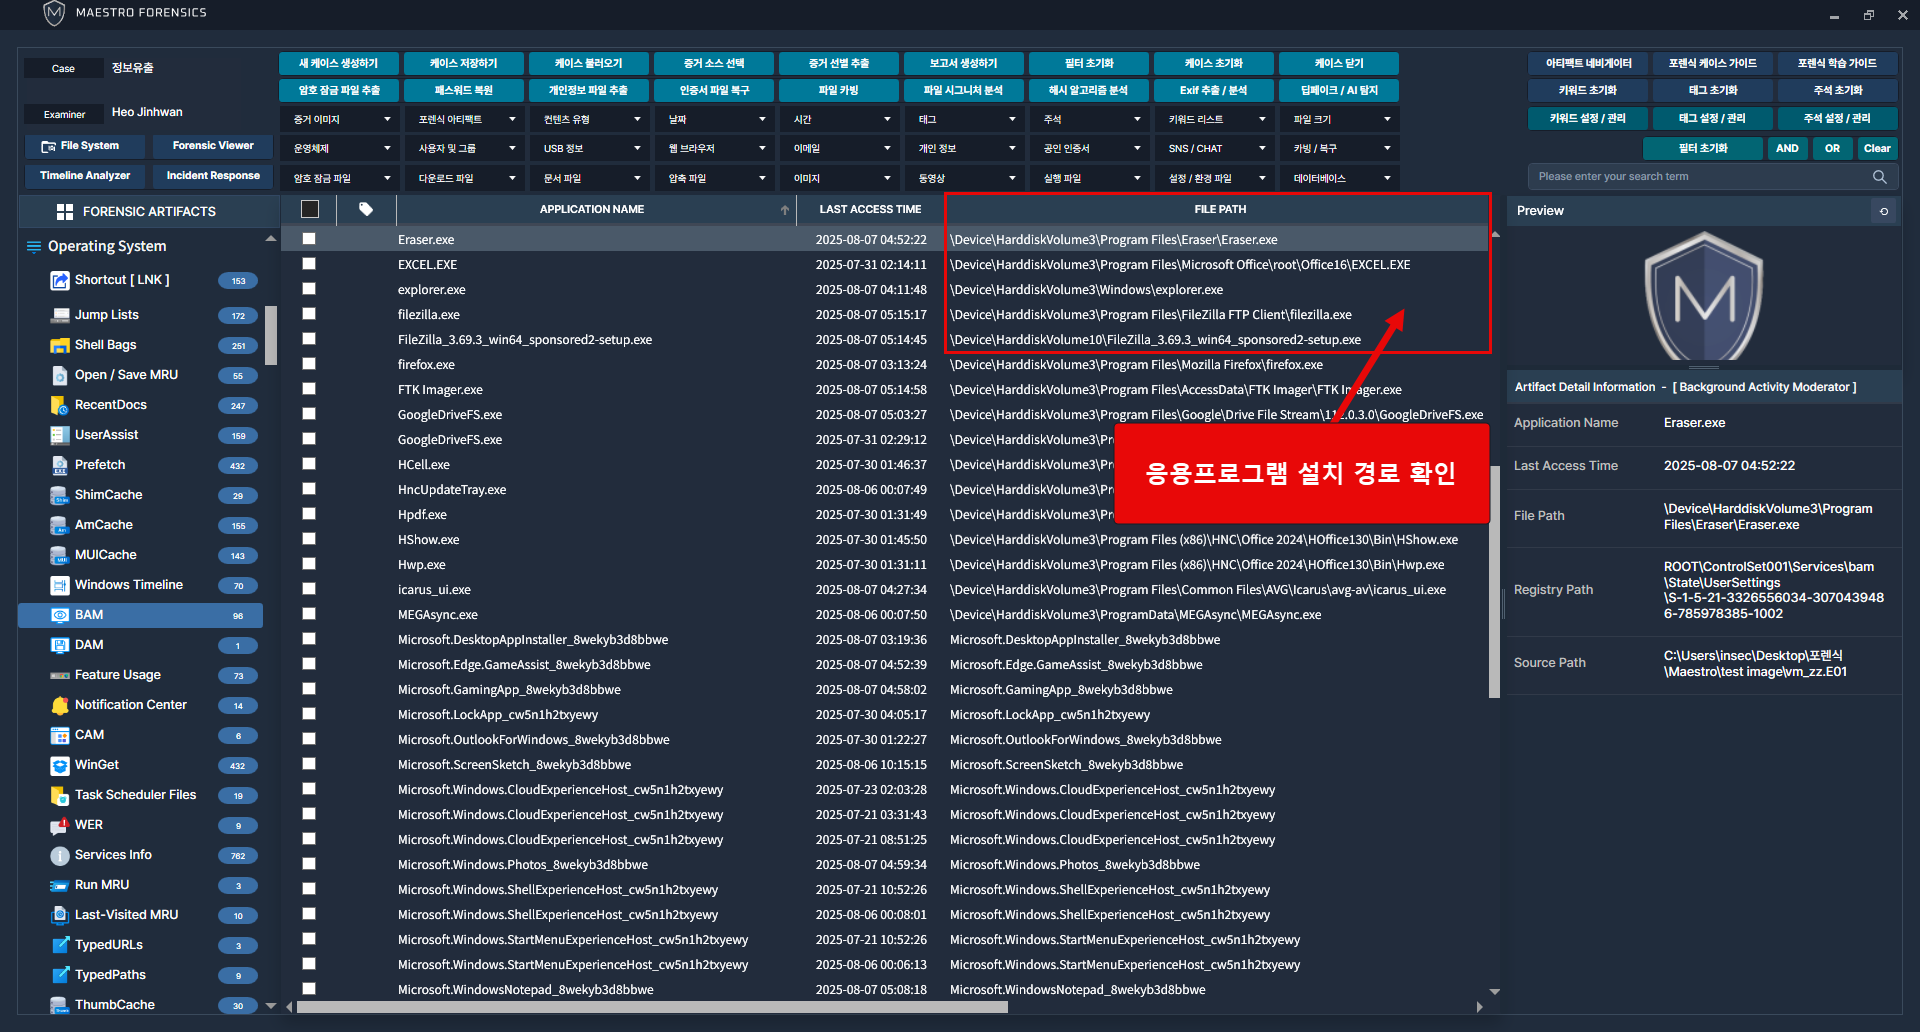The image size is (1920, 1032).
Task: Click the Forensic Artifacts grid icon
Action: point(65,212)
